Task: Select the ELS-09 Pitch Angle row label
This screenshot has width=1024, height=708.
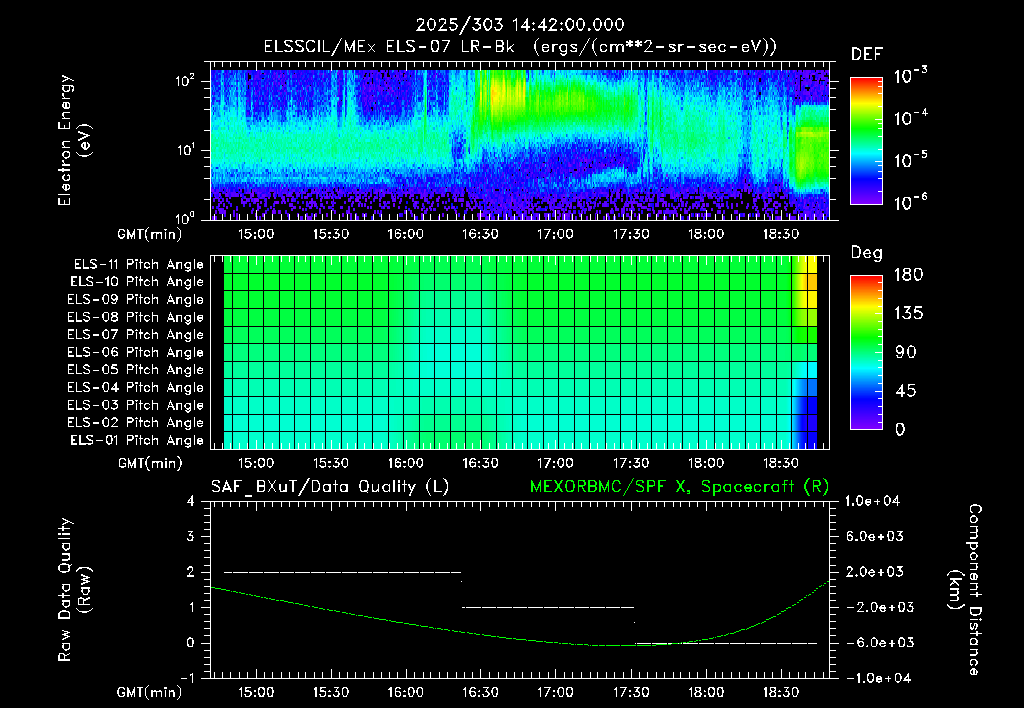Action: (x=136, y=300)
